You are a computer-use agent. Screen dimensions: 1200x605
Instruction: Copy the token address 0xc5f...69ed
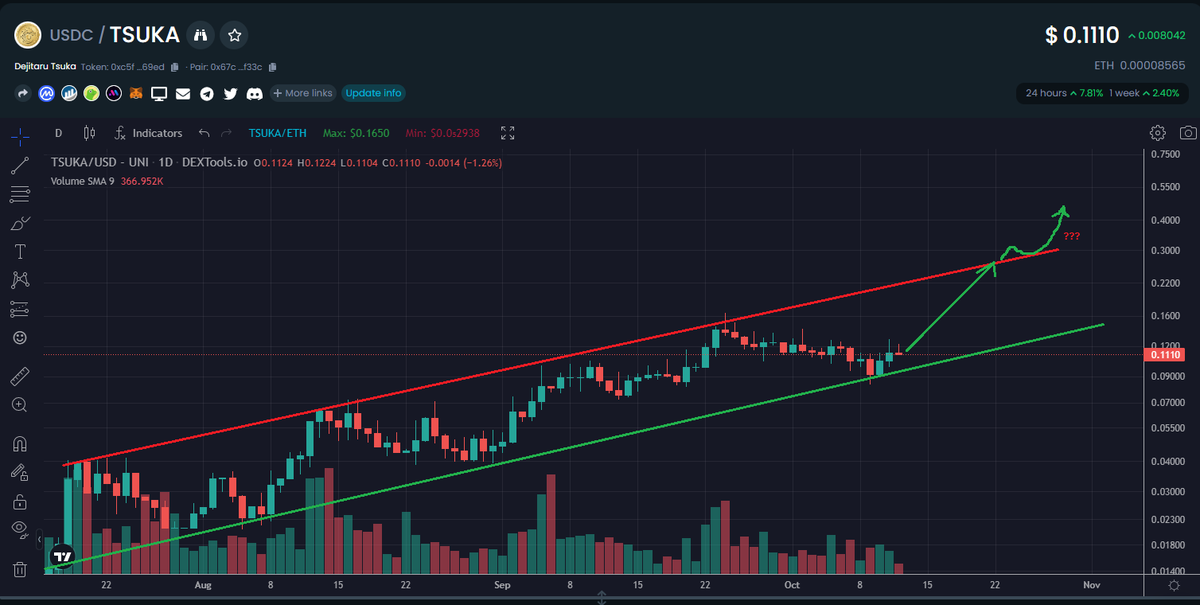[174, 67]
